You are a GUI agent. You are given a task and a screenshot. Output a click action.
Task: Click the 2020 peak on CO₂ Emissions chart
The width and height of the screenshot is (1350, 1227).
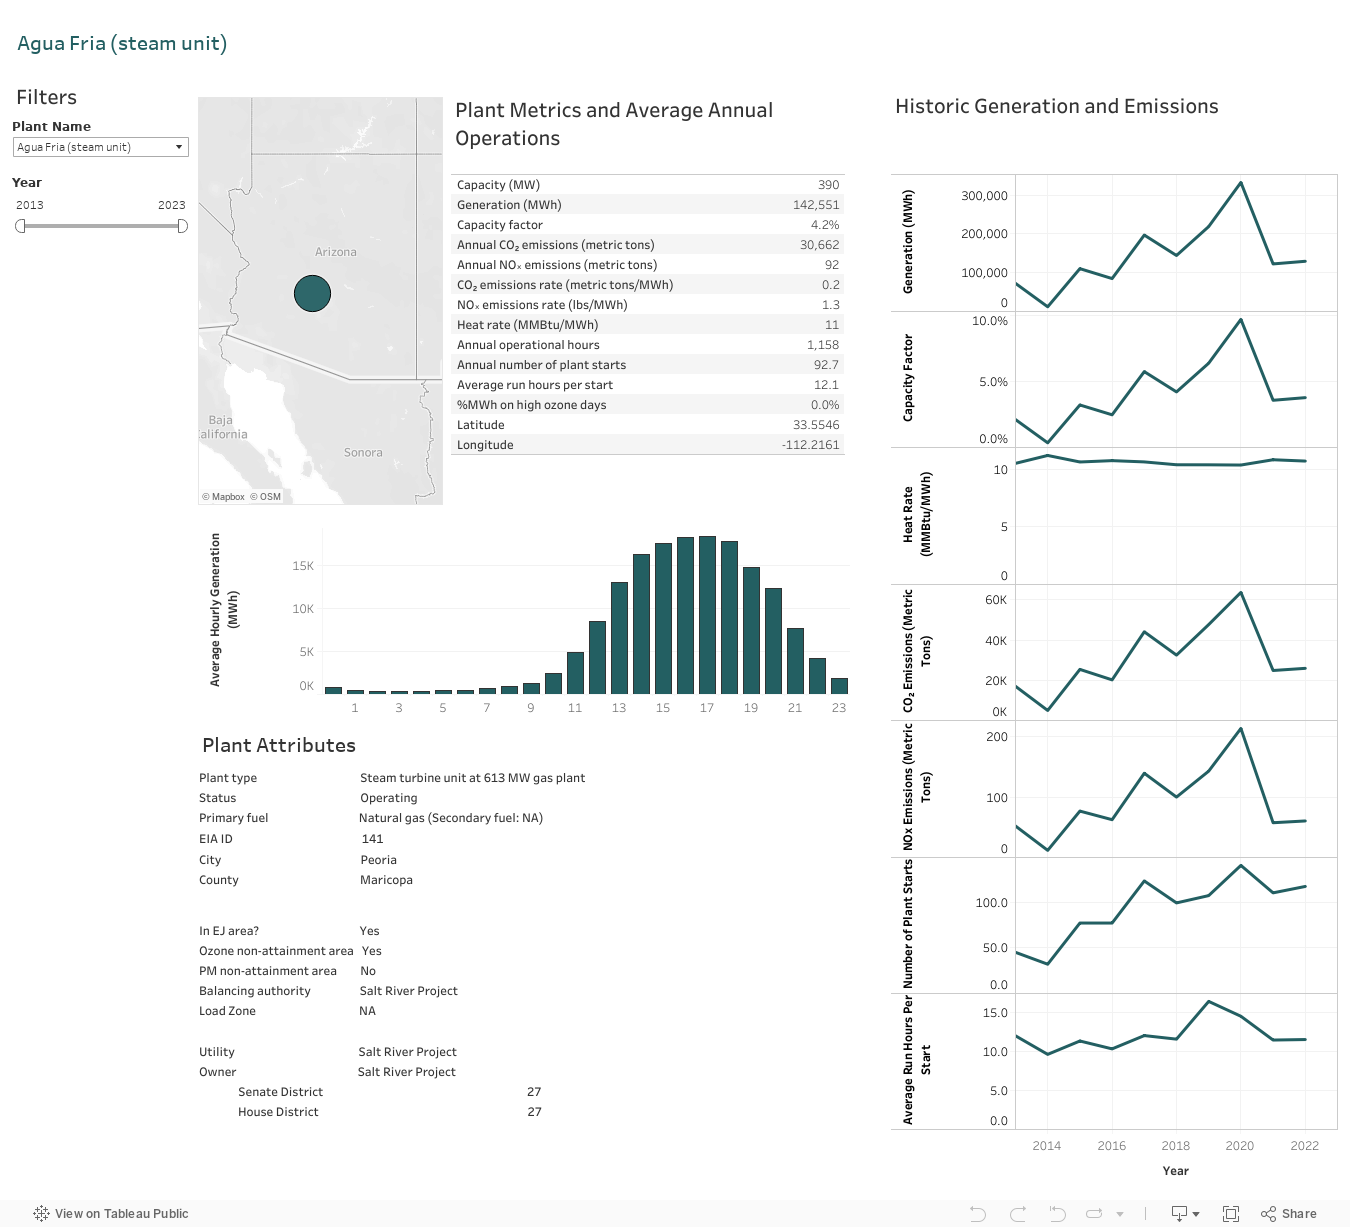1240,593
